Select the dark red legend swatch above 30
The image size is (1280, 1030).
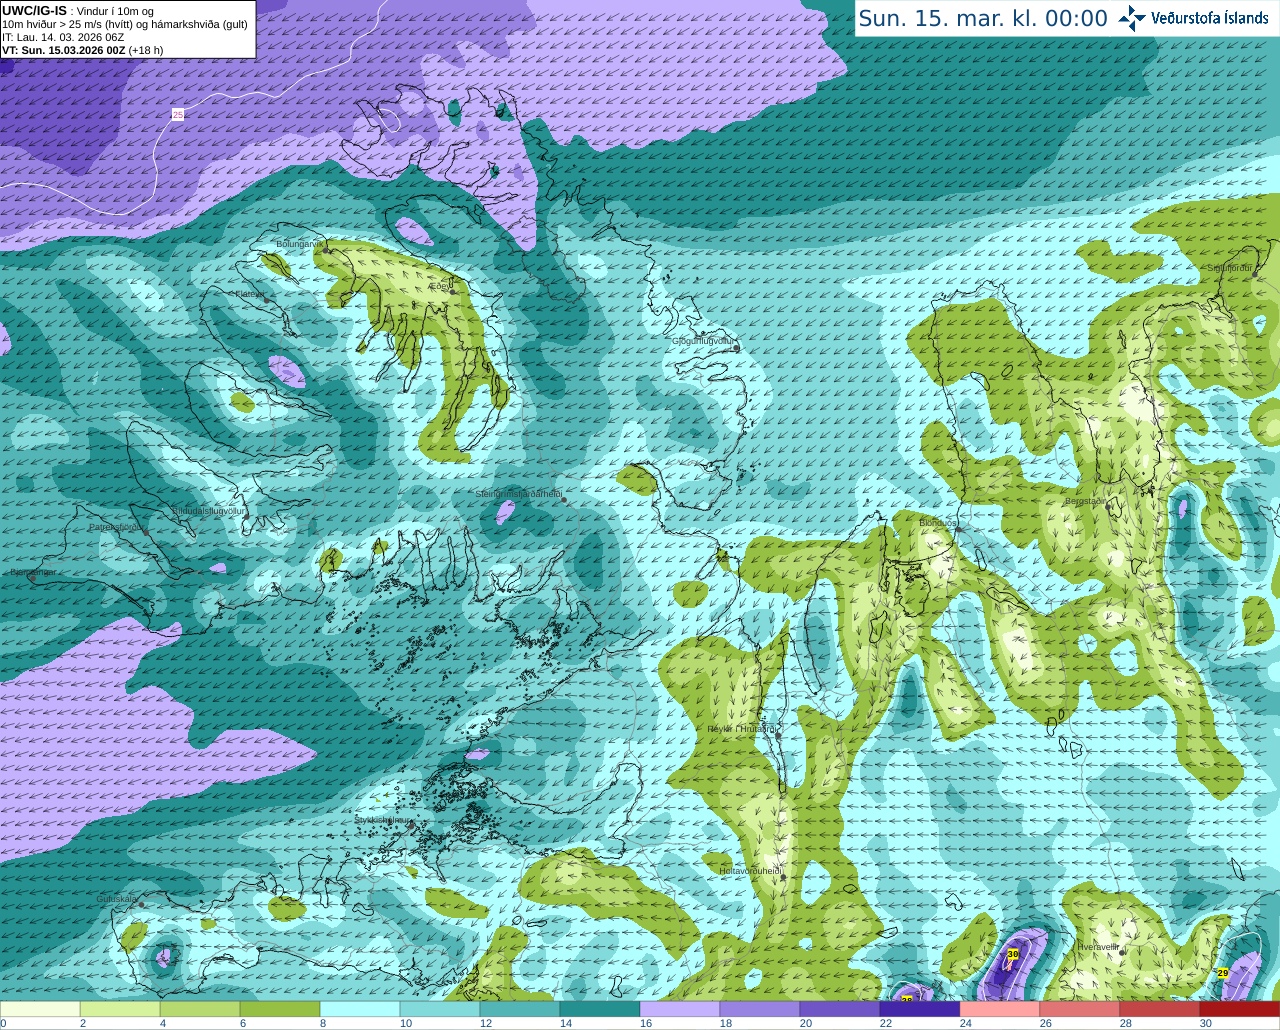(1240, 1009)
